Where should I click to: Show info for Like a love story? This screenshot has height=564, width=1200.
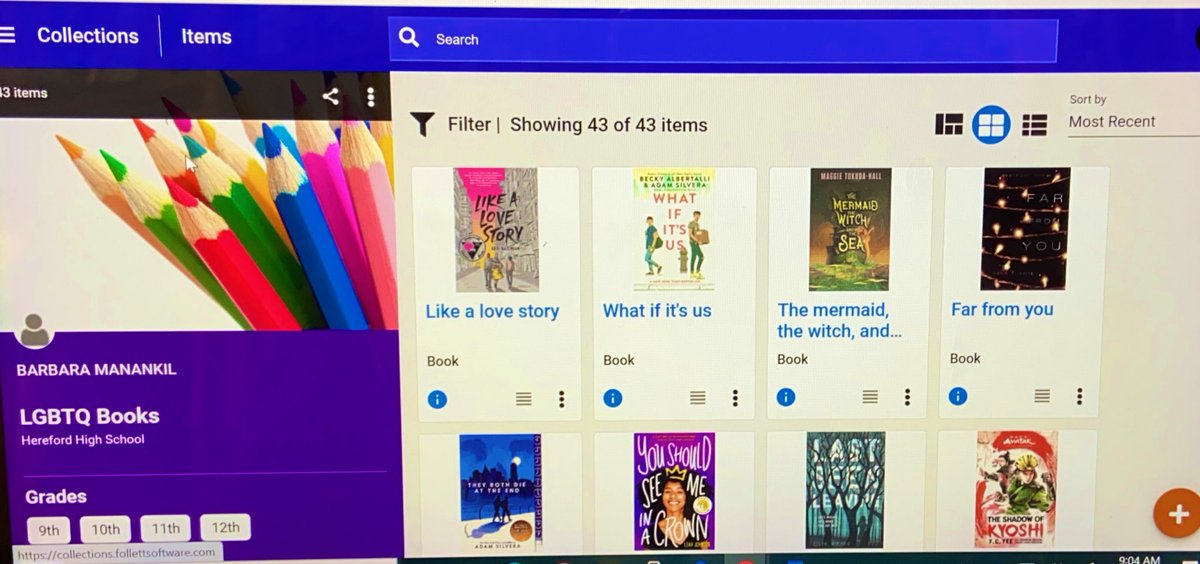click(x=437, y=399)
